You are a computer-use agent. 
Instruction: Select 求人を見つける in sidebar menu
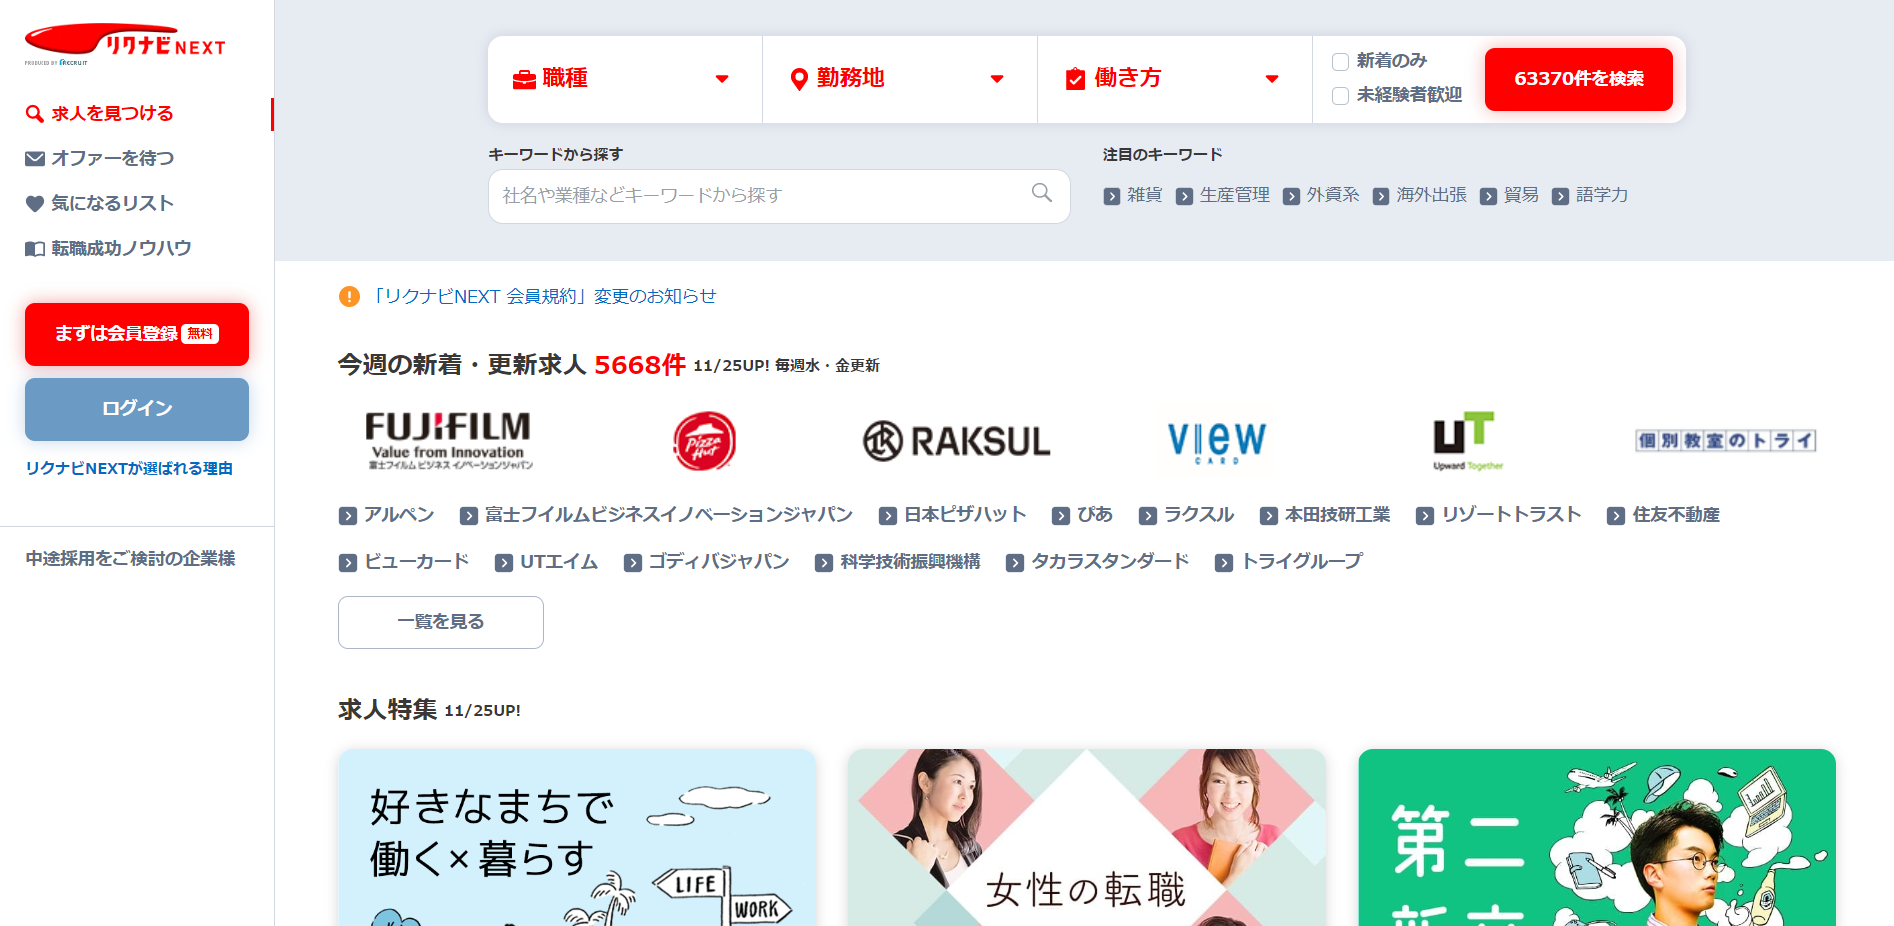point(112,114)
